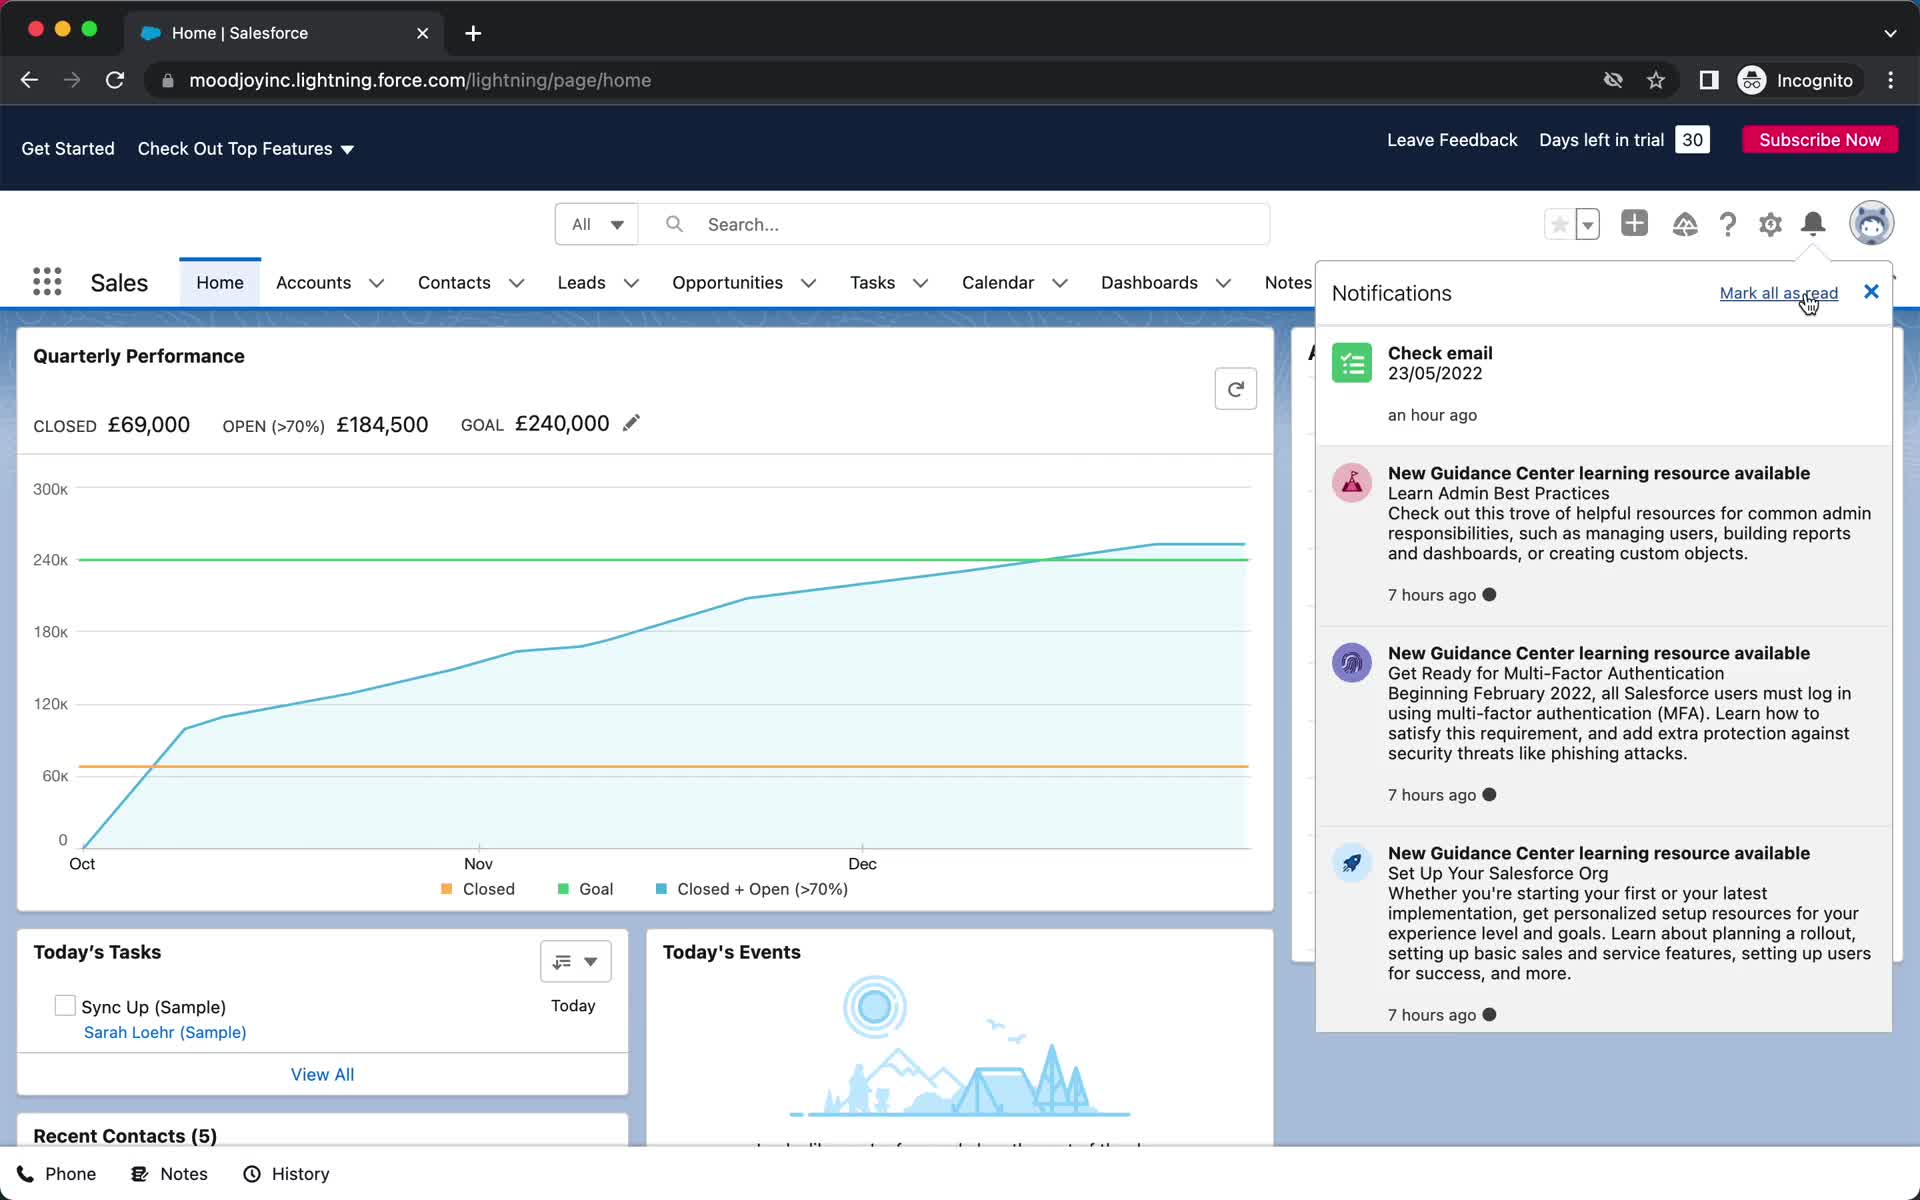Open the Check email notification
Screen dimensions: 1920x1200
pyautogui.click(x=1603, y=385)
